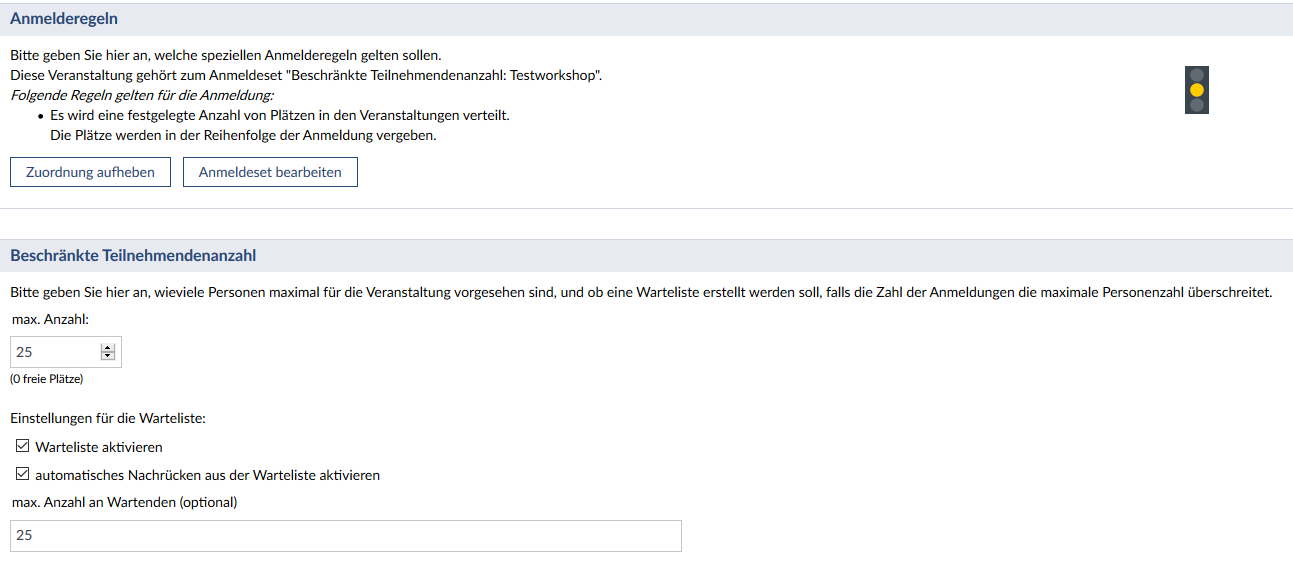Click the max. Anzahl an Wartenden (optional) label
Viewport: 1293px width, 561px height.
click(124, 502)
